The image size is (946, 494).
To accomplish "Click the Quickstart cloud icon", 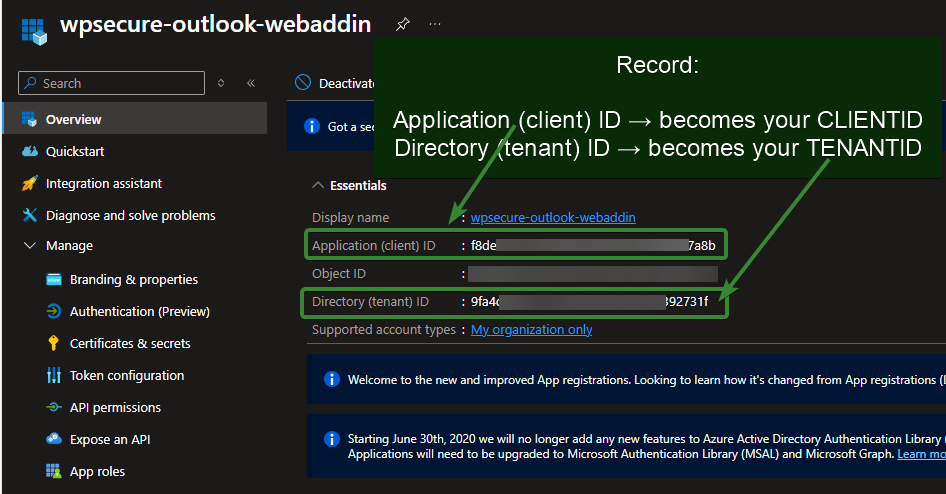I will 29,152.
